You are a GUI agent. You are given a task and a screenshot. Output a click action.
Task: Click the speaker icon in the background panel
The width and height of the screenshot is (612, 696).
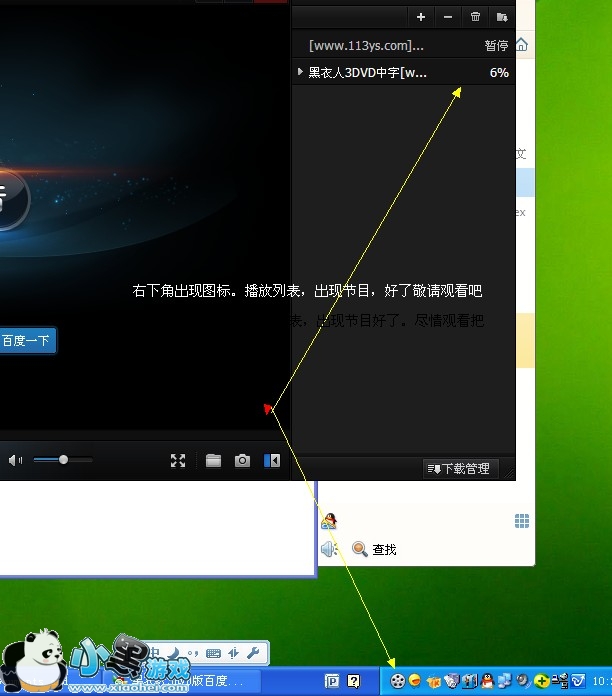point(329,549)
